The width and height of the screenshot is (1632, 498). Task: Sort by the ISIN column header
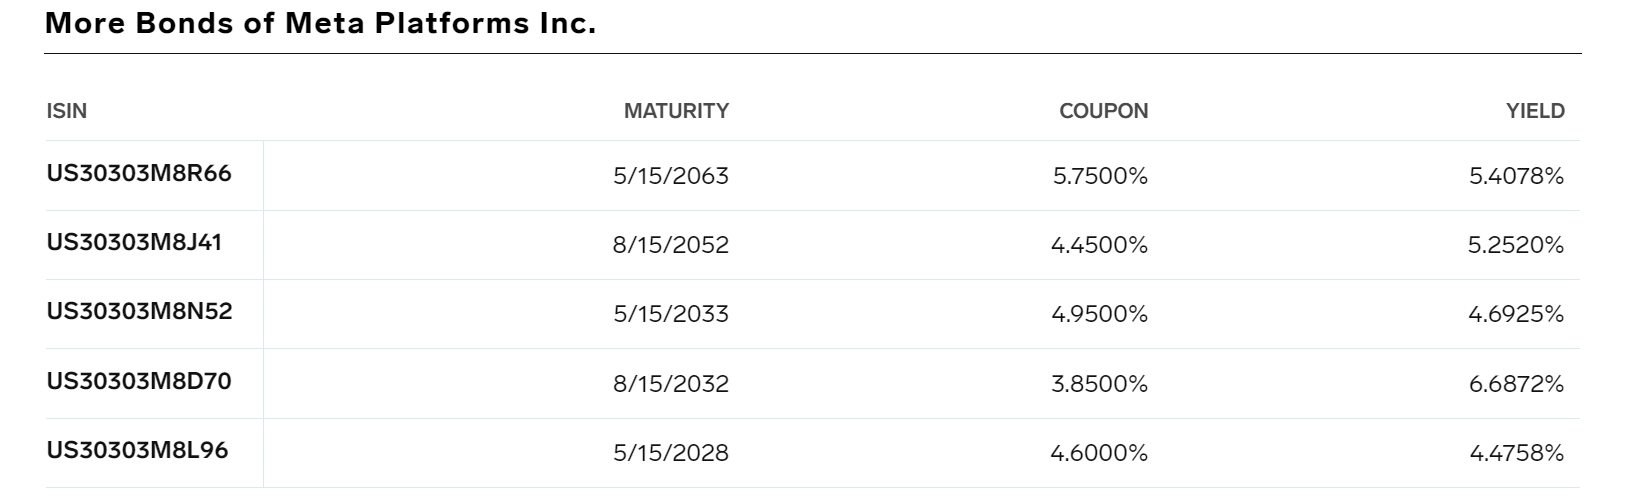[x=66, y=111]
